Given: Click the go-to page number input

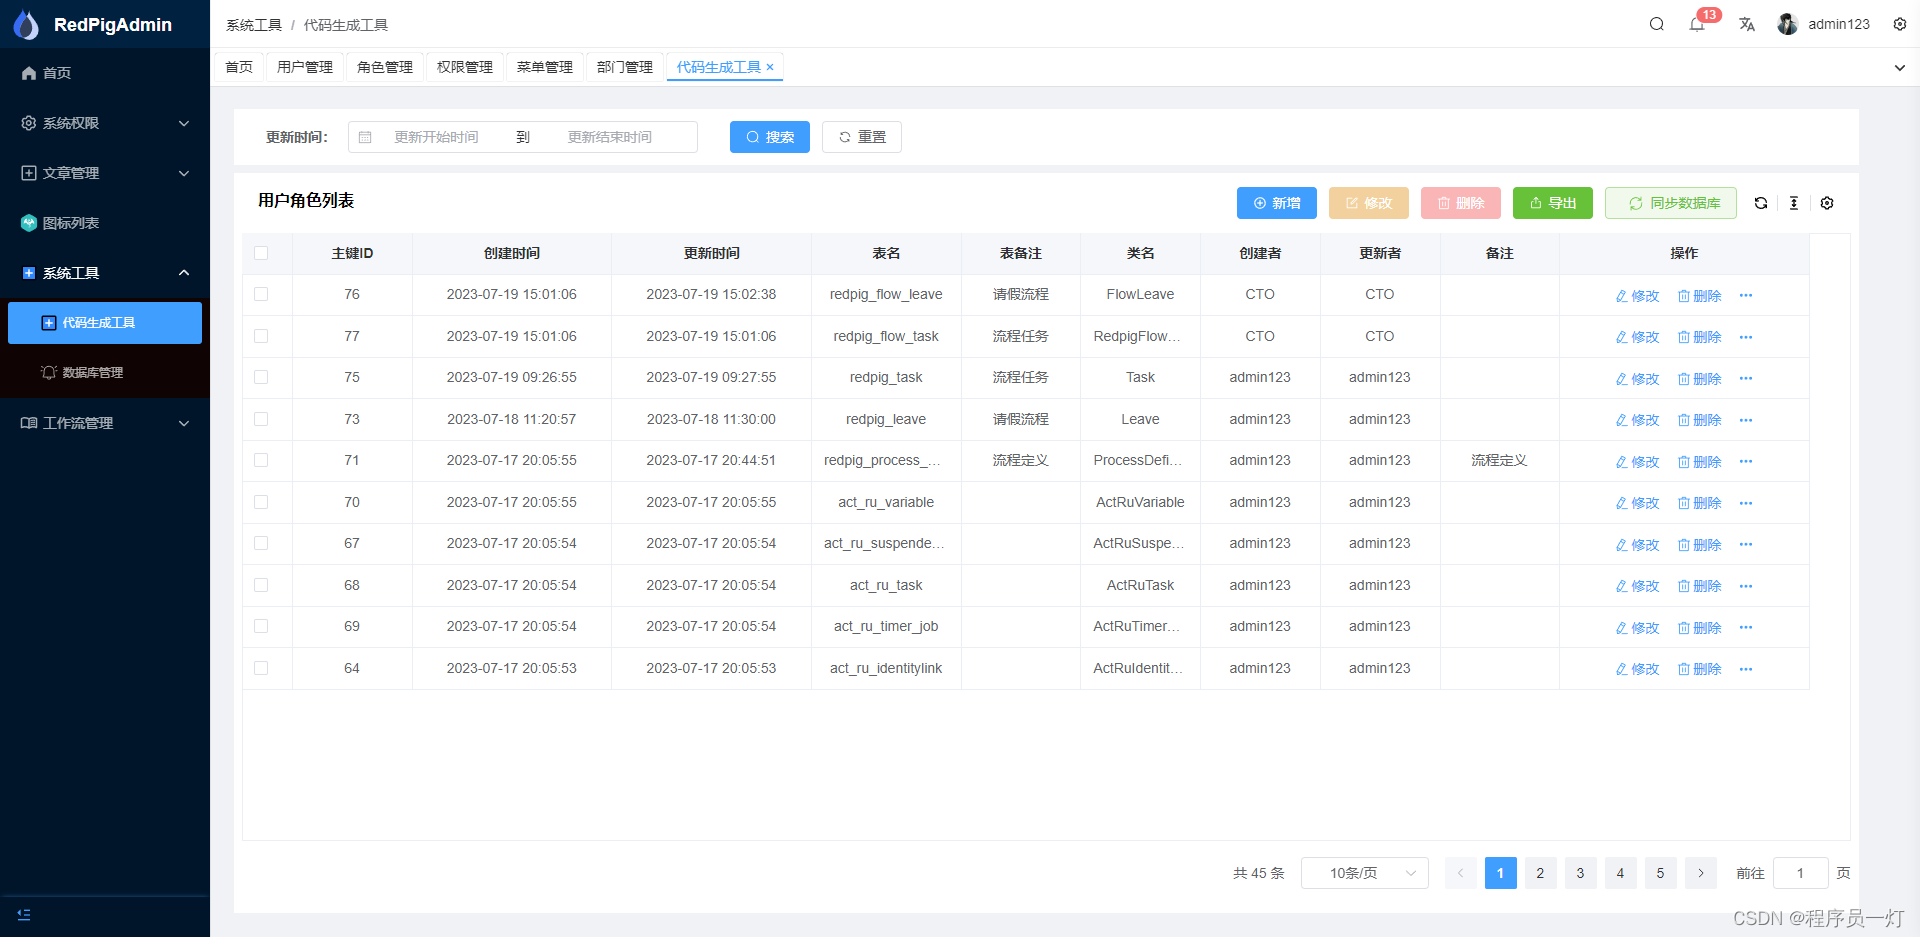Looking at the screenshot, I should click(x=1801, y=873).
